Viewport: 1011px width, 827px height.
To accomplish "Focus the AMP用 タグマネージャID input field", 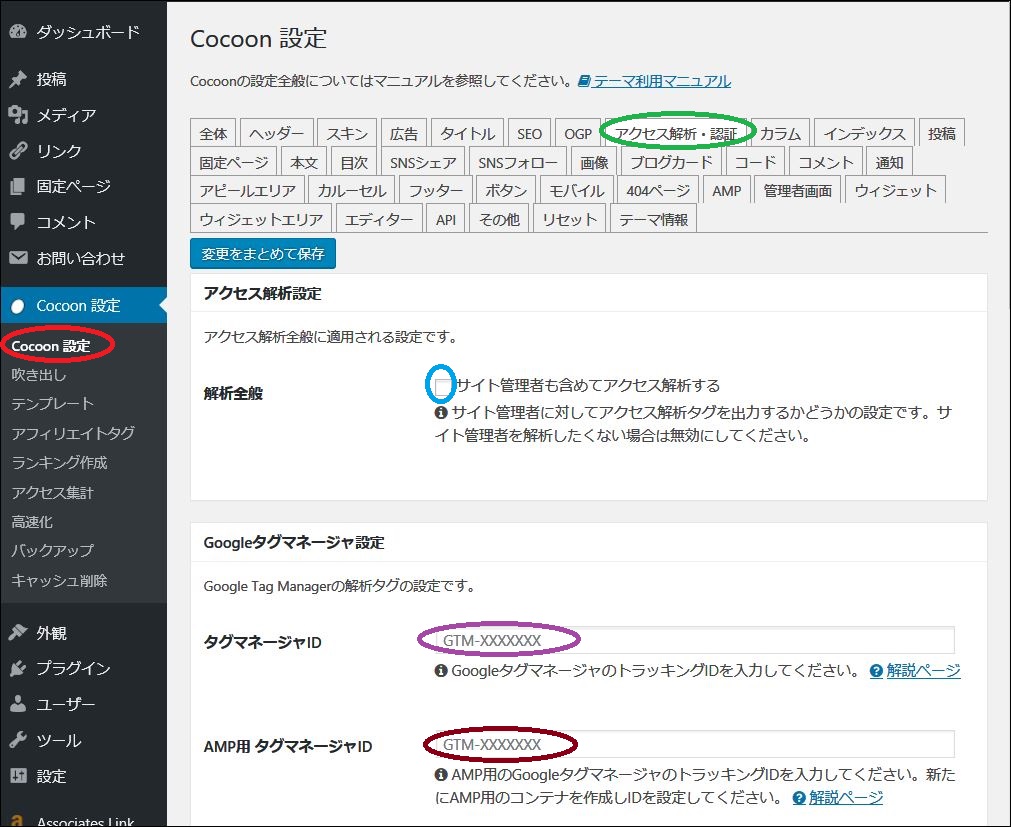I will click(x=694, y=744).
